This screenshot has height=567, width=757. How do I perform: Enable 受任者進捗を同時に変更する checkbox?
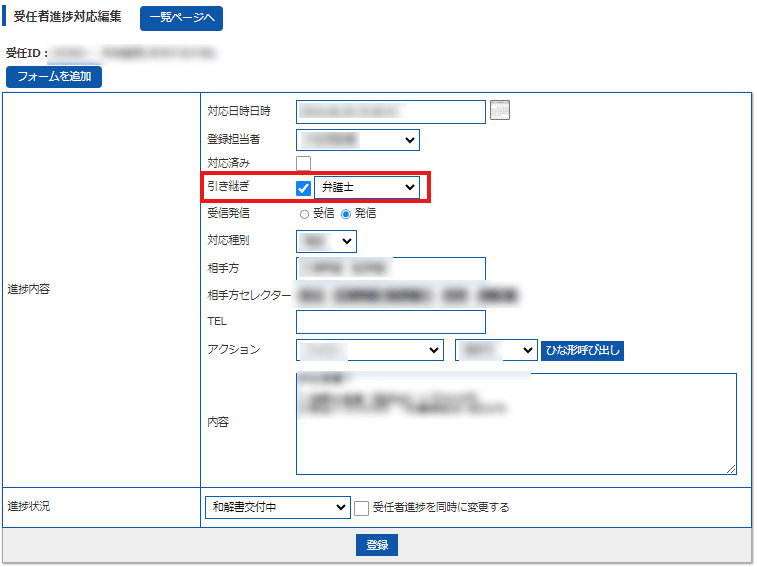coord(362,508)
